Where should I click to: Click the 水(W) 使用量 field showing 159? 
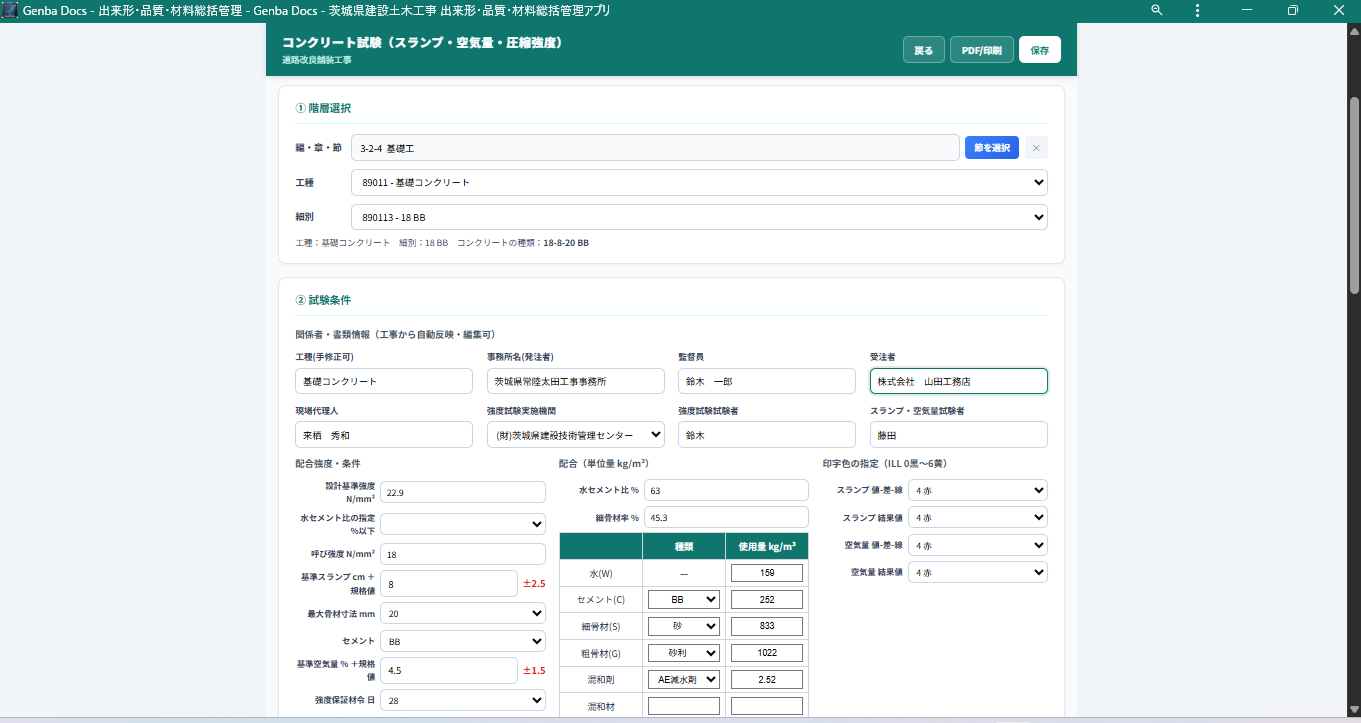767,573
